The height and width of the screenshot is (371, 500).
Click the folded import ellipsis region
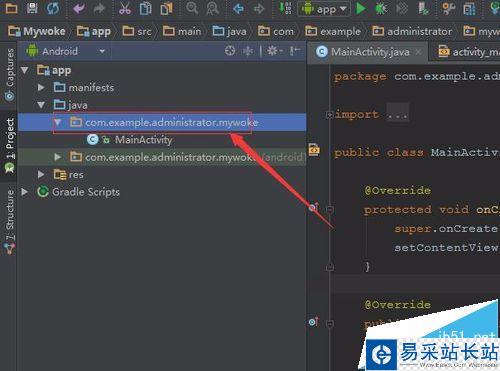point(397,114)
